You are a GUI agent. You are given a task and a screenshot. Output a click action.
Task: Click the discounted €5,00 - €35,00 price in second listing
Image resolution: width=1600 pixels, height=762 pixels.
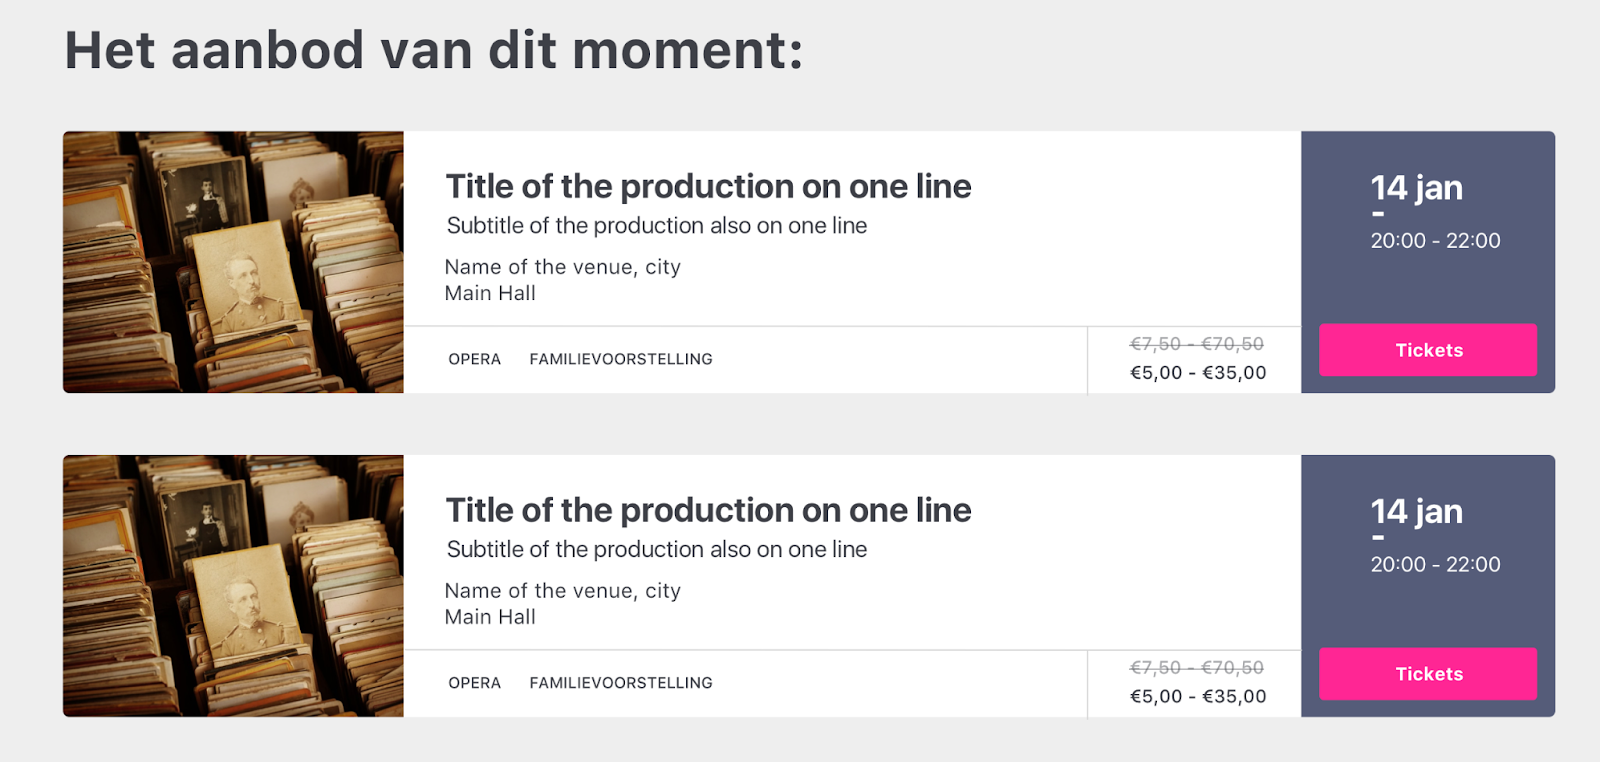click(x=1198, y=697)
